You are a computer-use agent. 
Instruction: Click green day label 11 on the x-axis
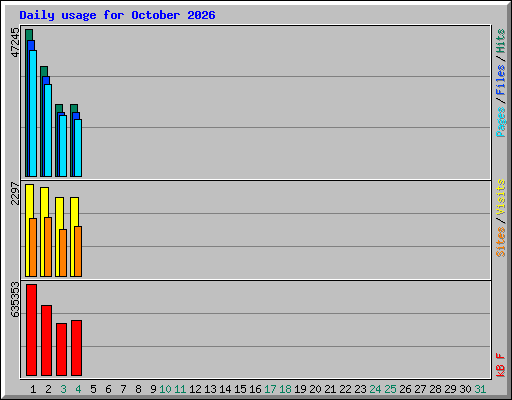point(180,389)
